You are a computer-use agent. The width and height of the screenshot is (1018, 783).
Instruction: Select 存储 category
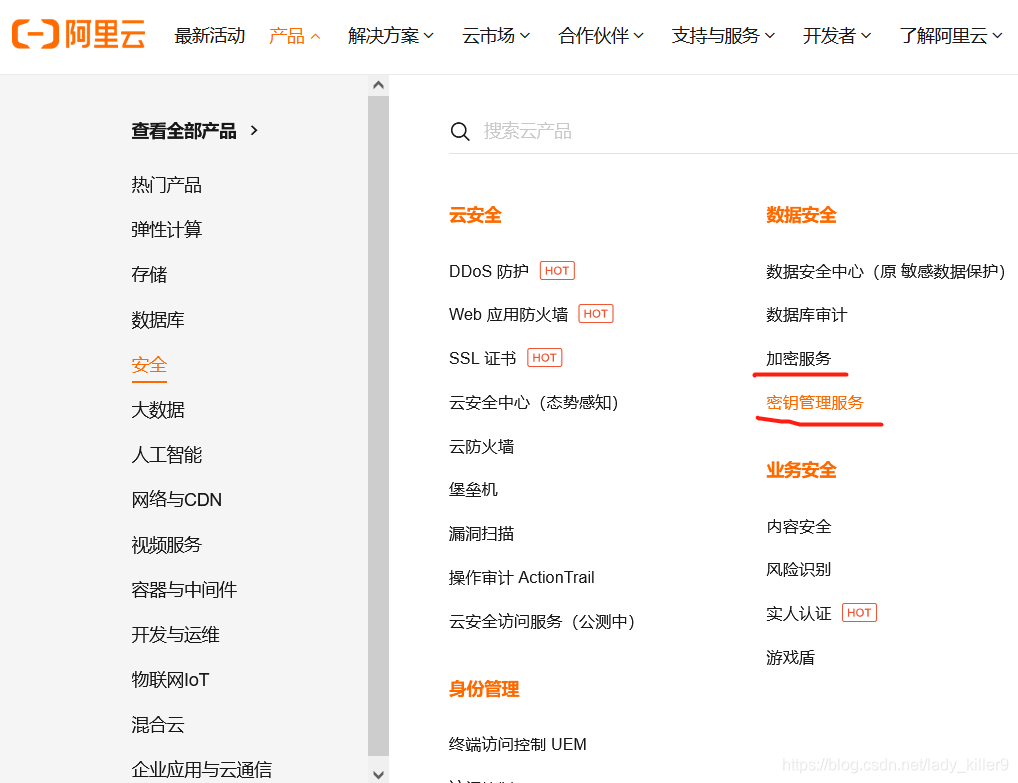tap(149, 275)
